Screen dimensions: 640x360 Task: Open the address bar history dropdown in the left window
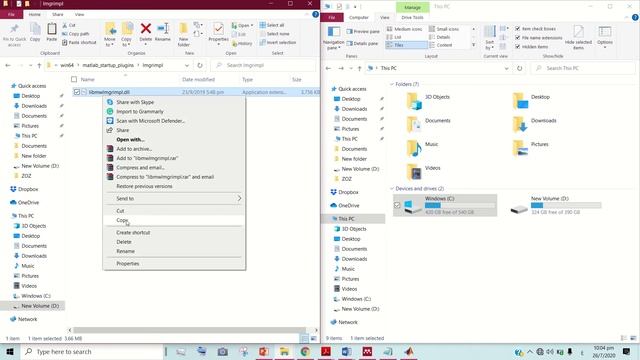187,65
